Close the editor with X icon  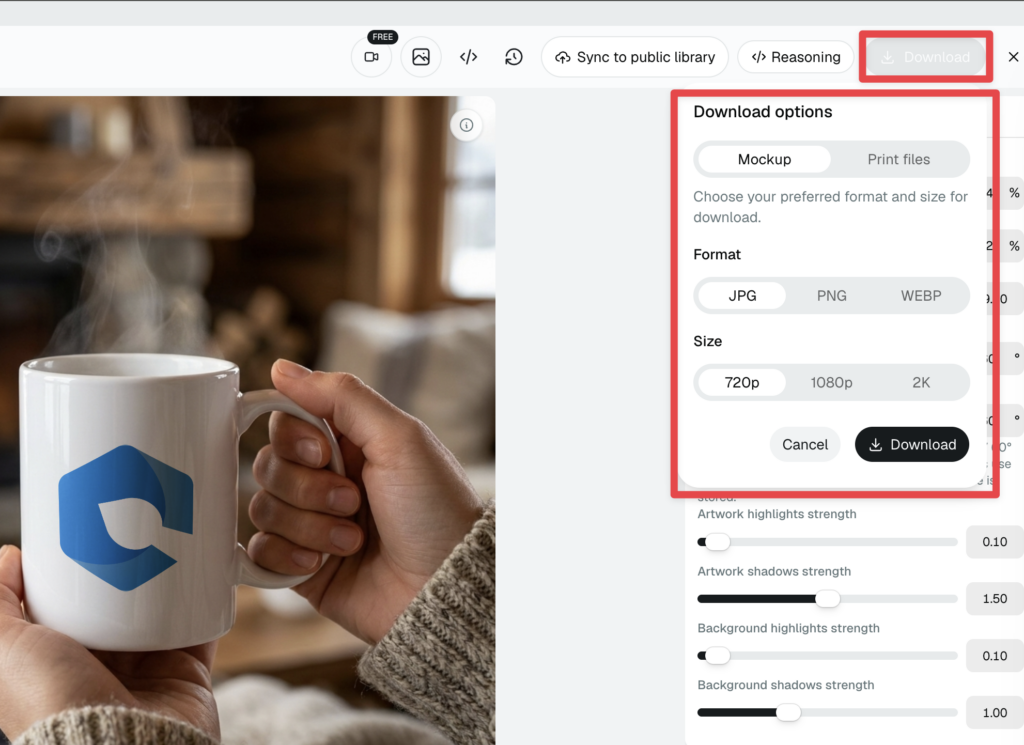(x=1013, y=57)
